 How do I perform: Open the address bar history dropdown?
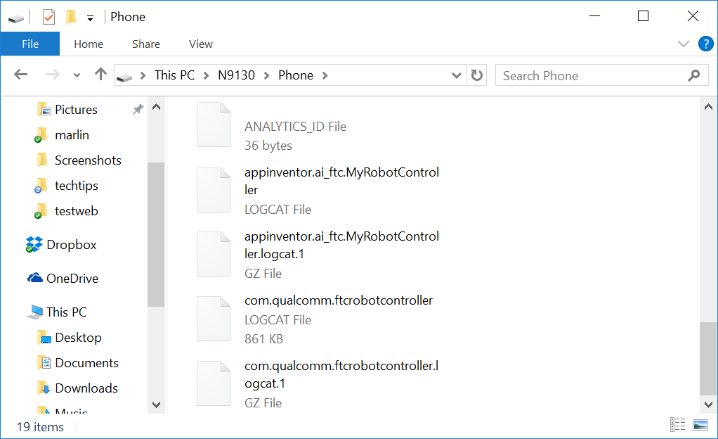click(456, 75)
